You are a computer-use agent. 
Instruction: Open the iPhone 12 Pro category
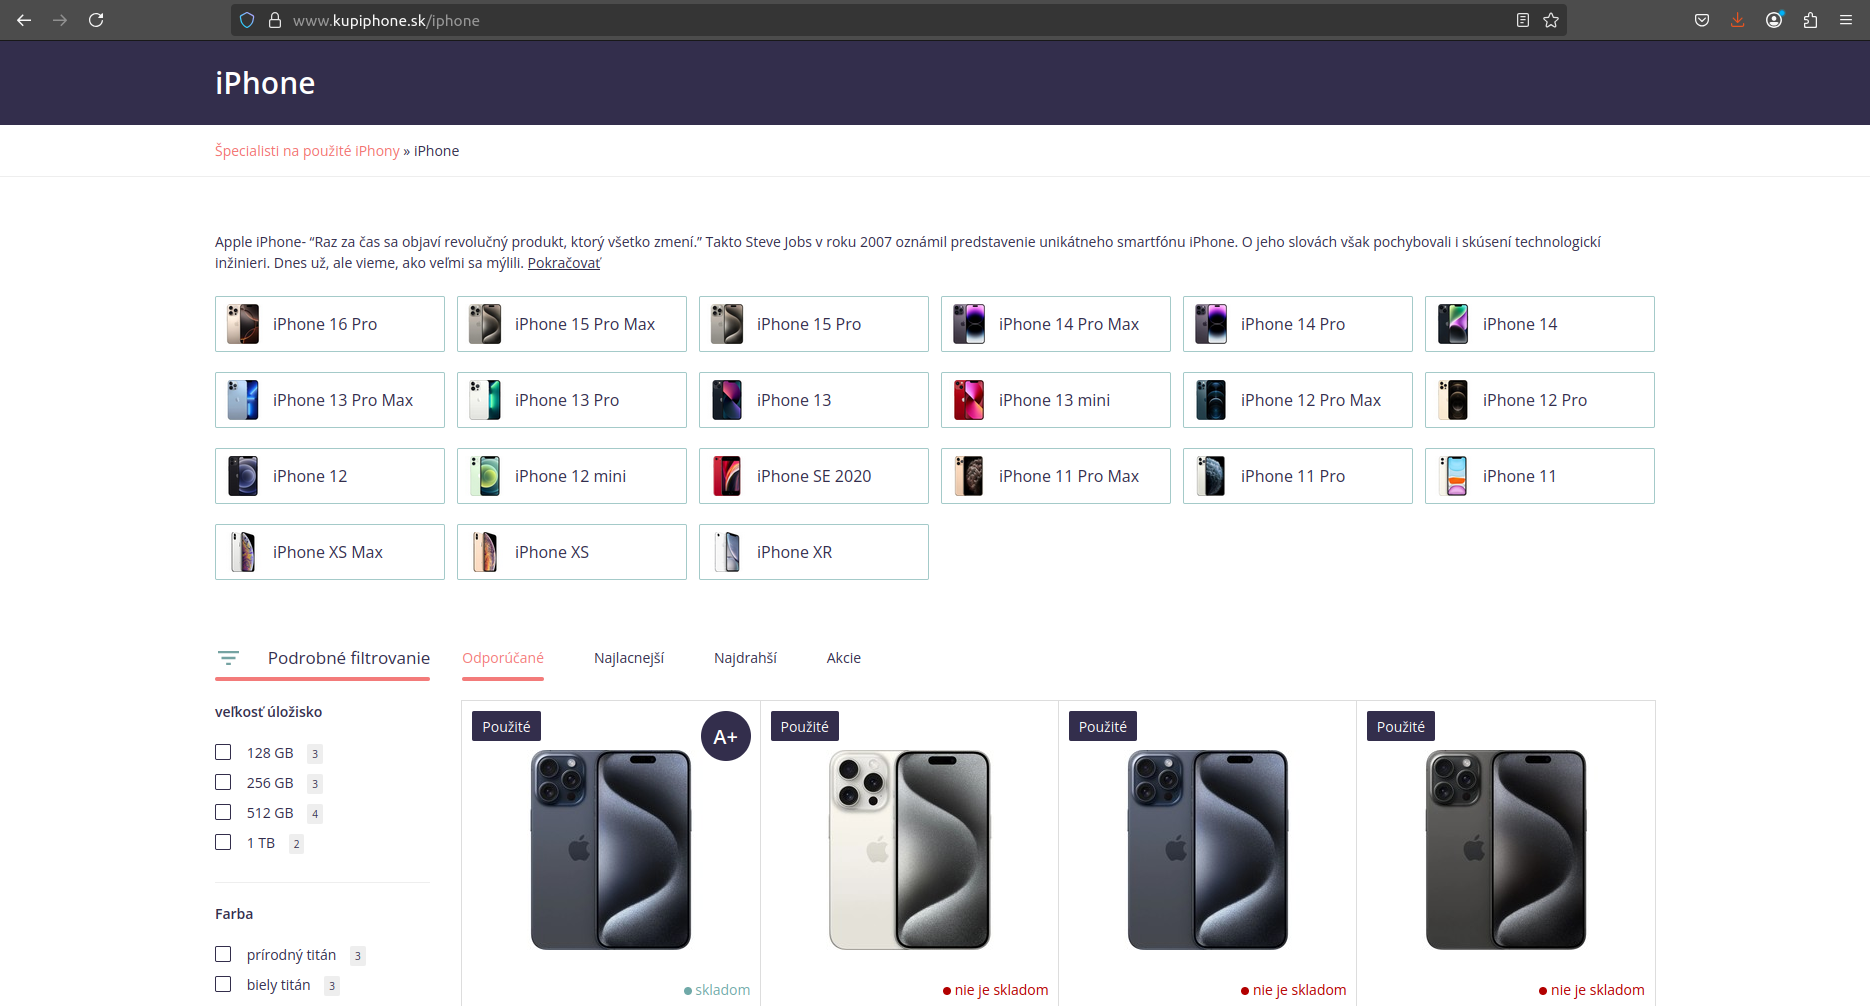[x=1540, y=400]
